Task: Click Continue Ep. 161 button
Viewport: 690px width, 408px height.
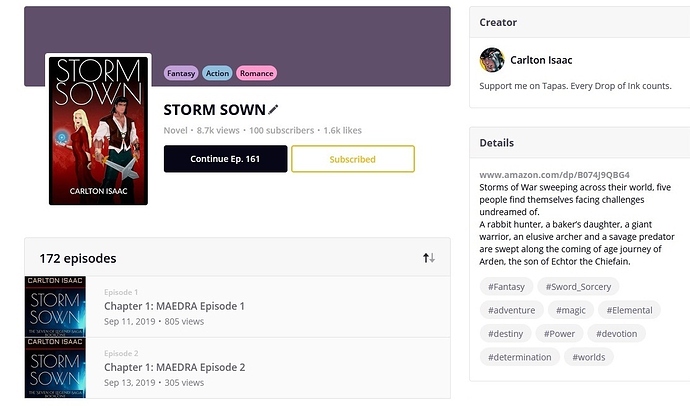Action: (x=225, y=159)
